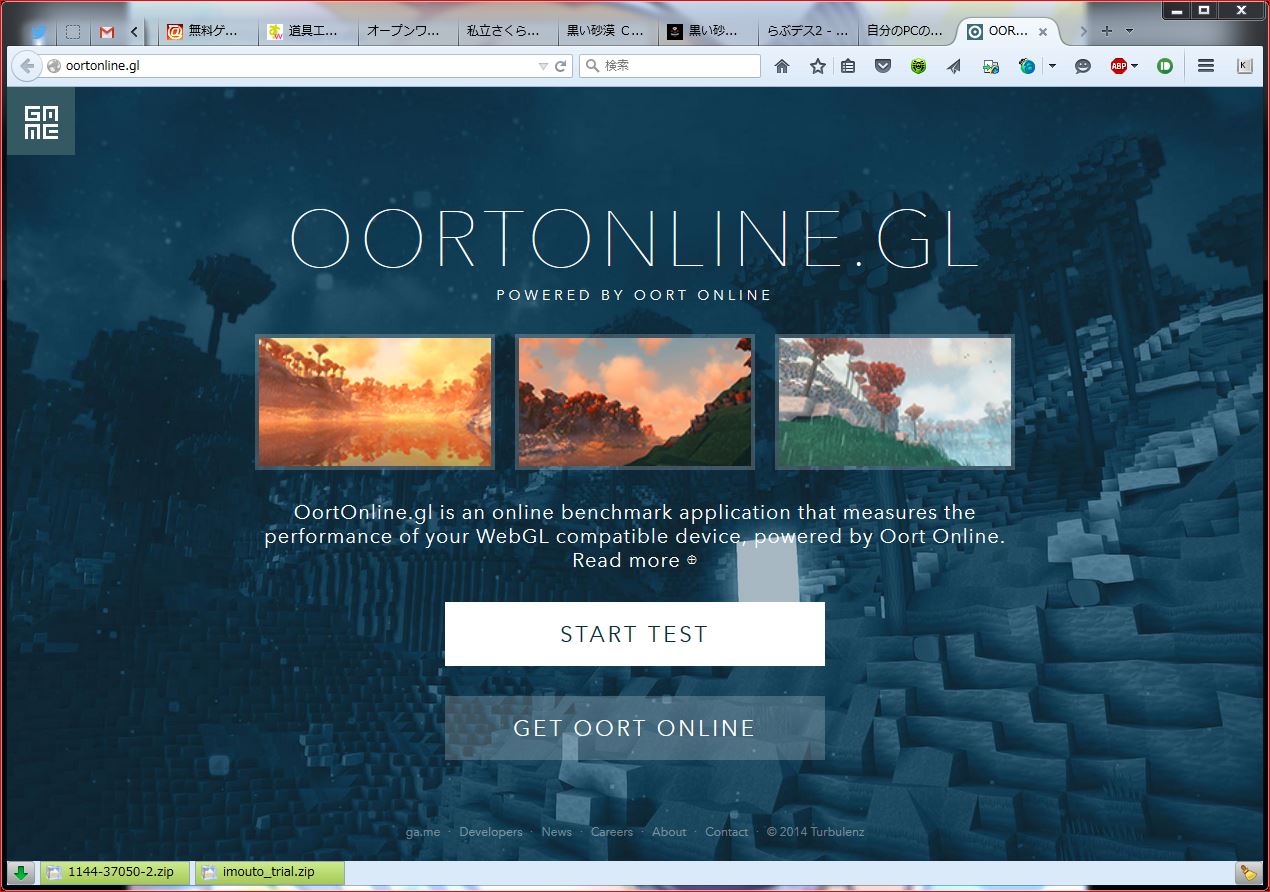
Task: Click the GET OORT ONLINE button
Action: [x=635, y=728]
